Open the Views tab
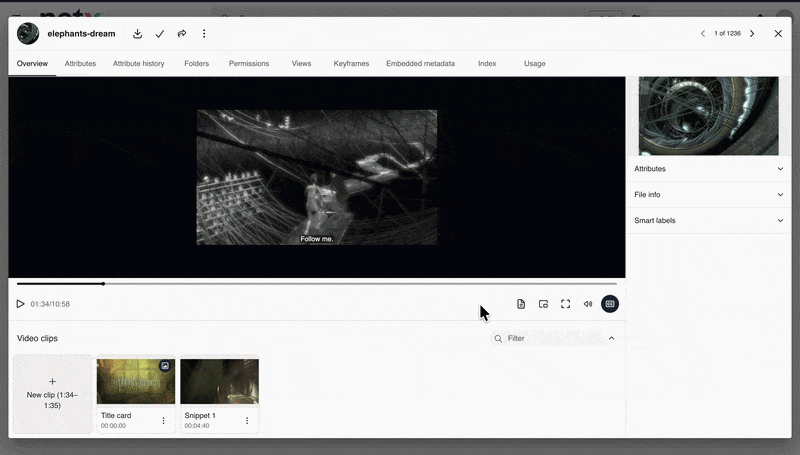The height and width of the screenshot is (455, 800). [x=302, y=64]
